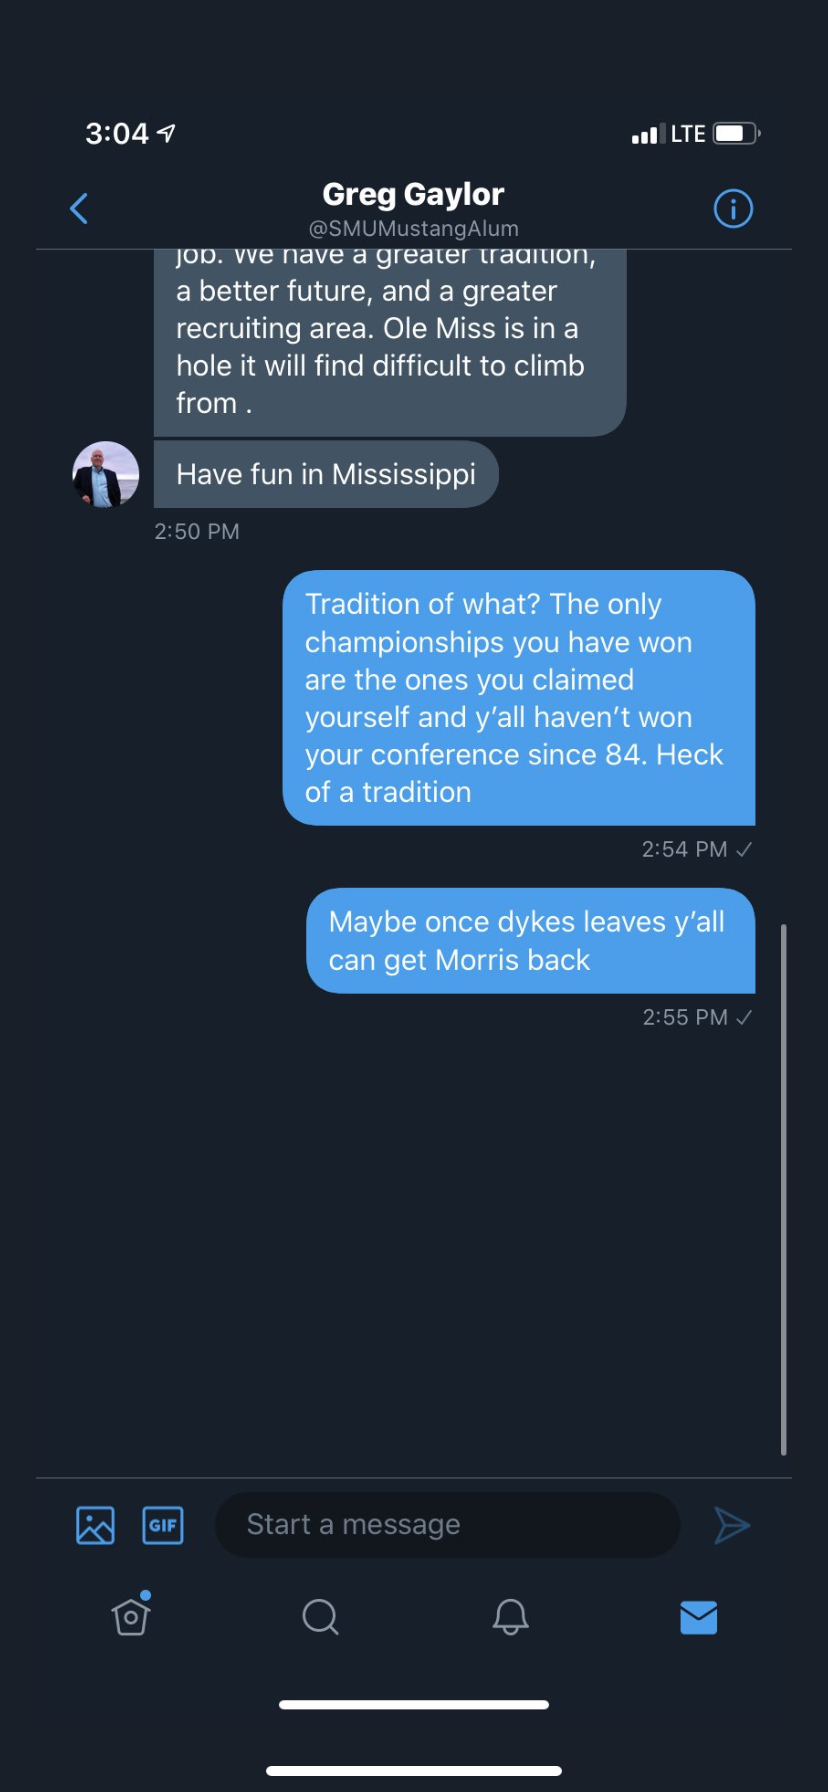Tap the 'Maybe once dykes leaves' message
This screenshot has height=1792, width=828.
tap(530, 941)
